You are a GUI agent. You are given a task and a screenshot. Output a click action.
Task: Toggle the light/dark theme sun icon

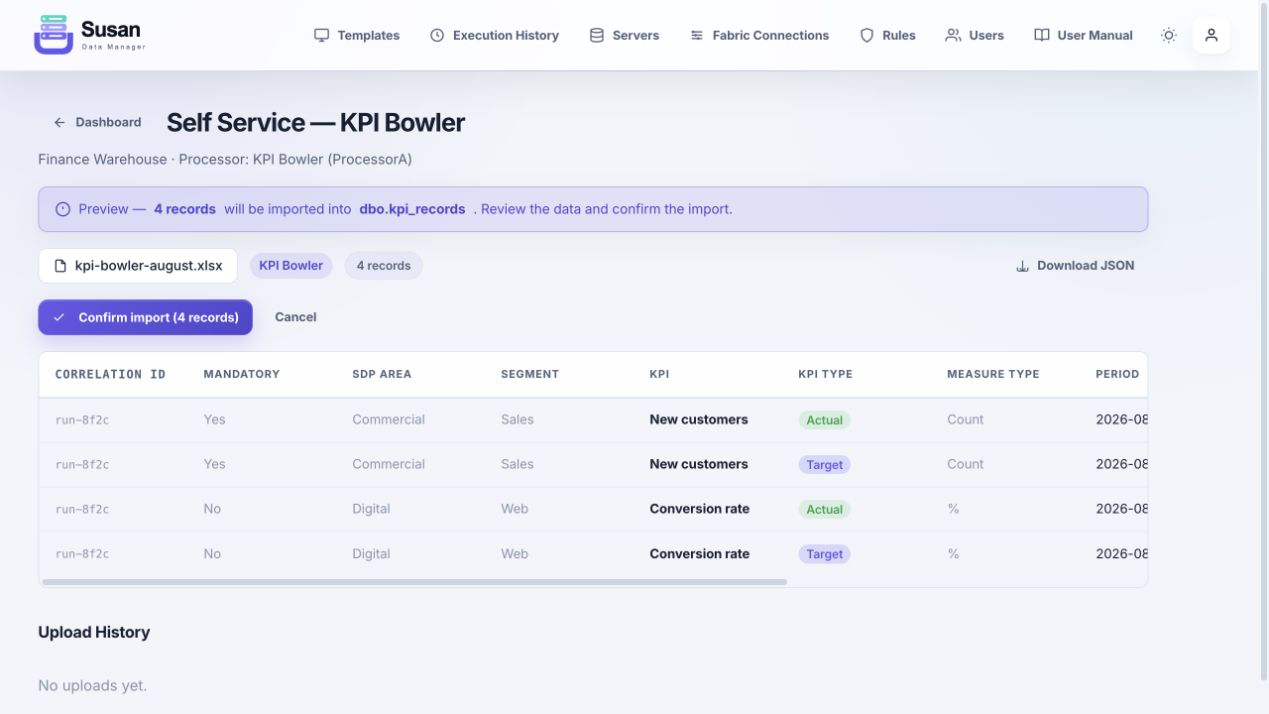tap(1168, 35)
